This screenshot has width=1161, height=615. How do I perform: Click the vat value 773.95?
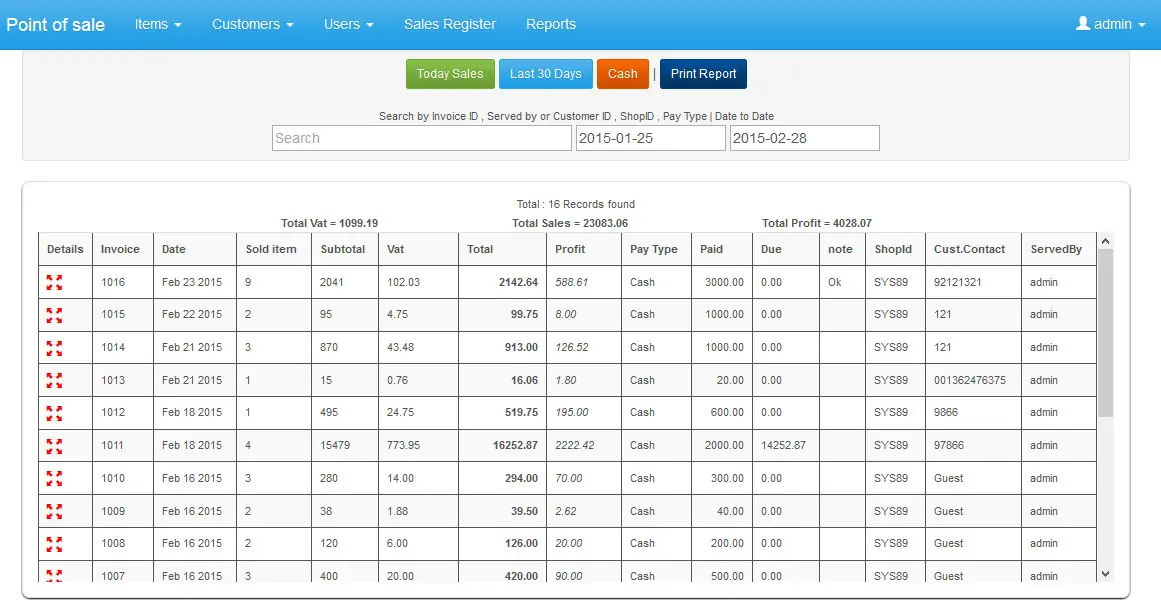pyautogui.click(x=404, y=446)
